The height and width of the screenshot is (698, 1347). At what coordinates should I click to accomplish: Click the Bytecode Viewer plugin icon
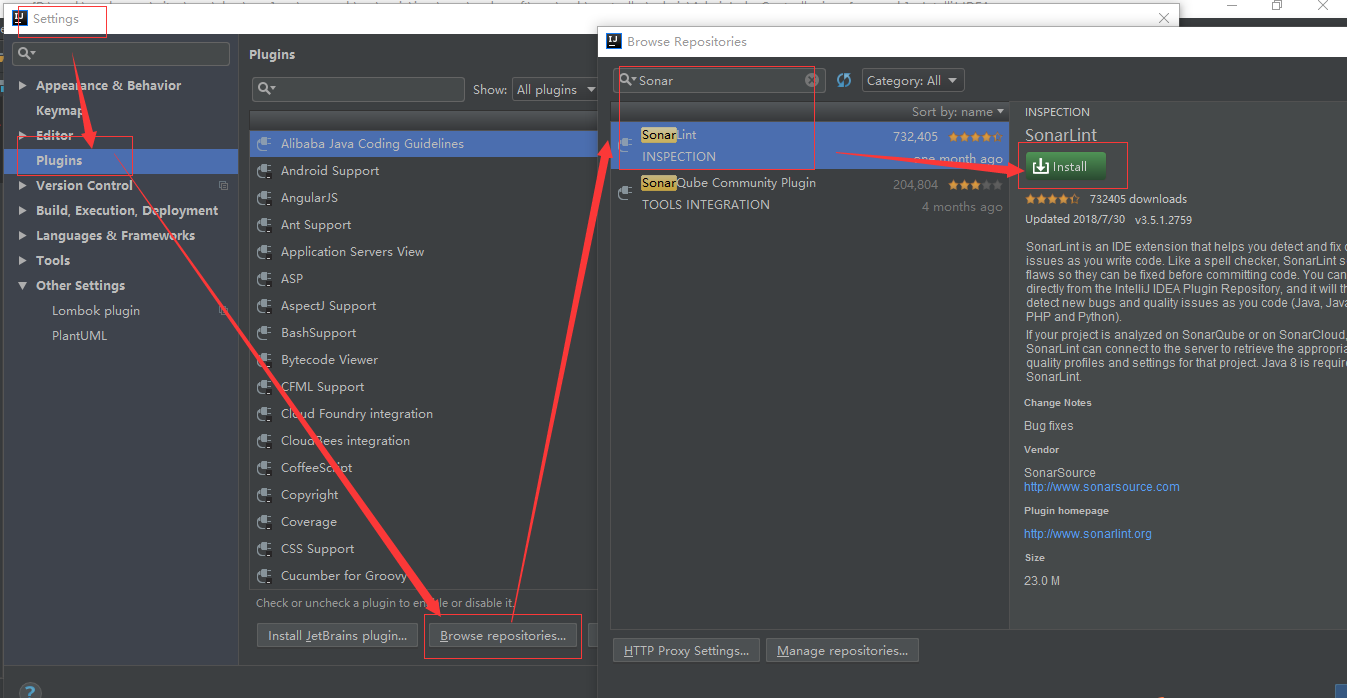pos(265,360)
